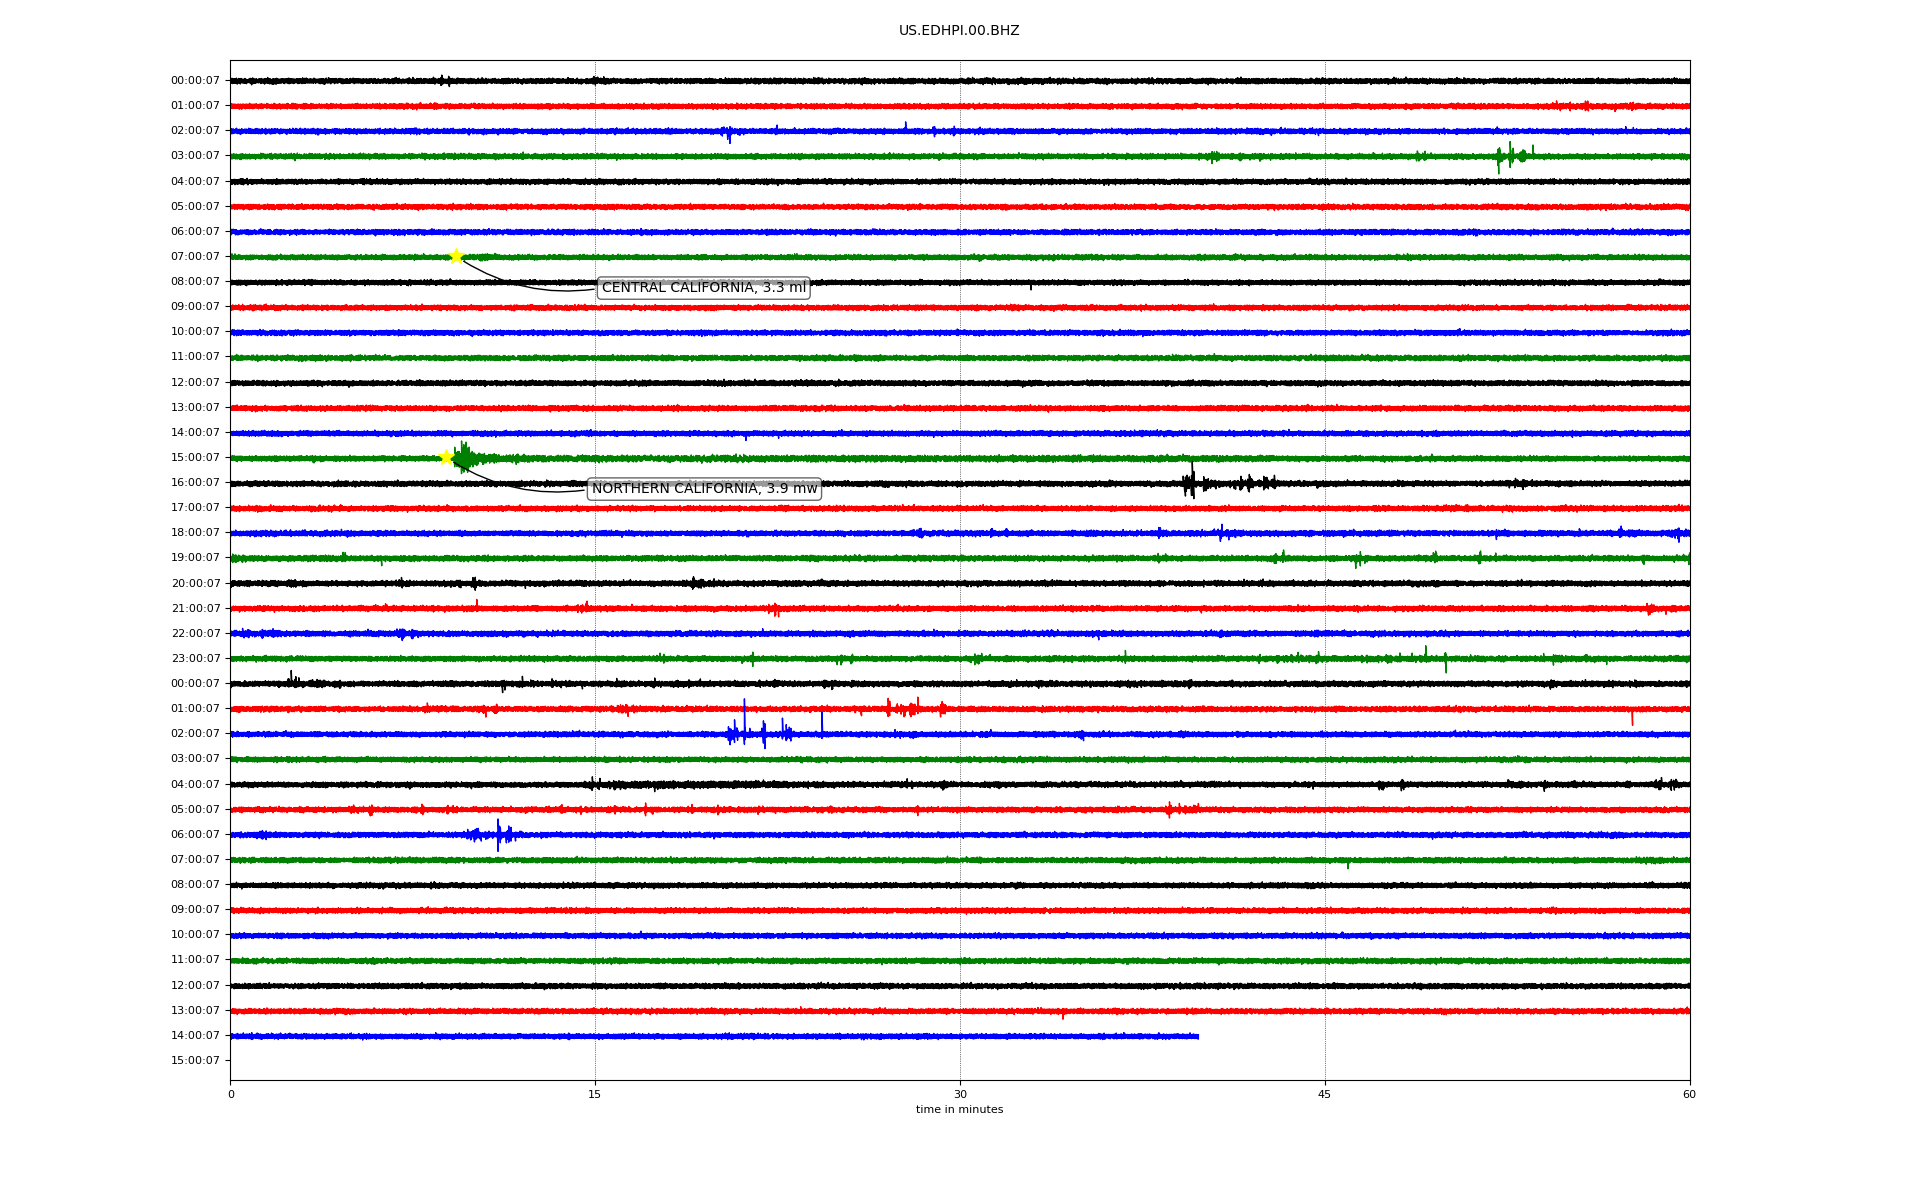Click the large black burst on 16:00:07 trace
Viewport: 1920px width, 1200px height.
coord(1190,484)
